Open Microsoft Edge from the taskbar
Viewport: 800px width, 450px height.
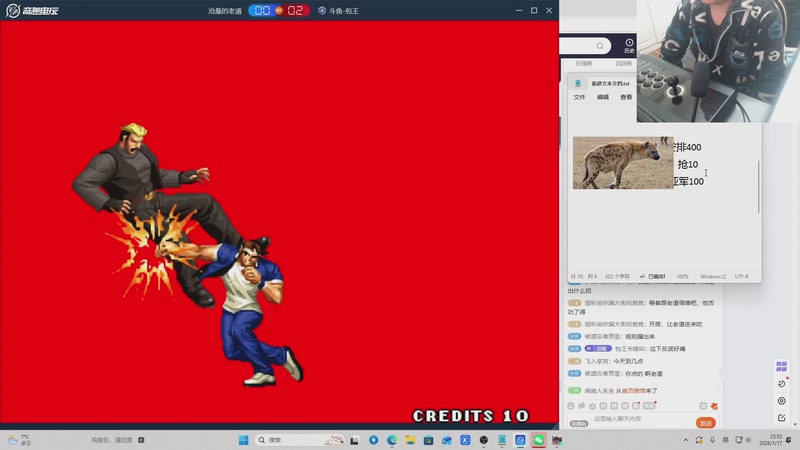click(x=392, y=440)
